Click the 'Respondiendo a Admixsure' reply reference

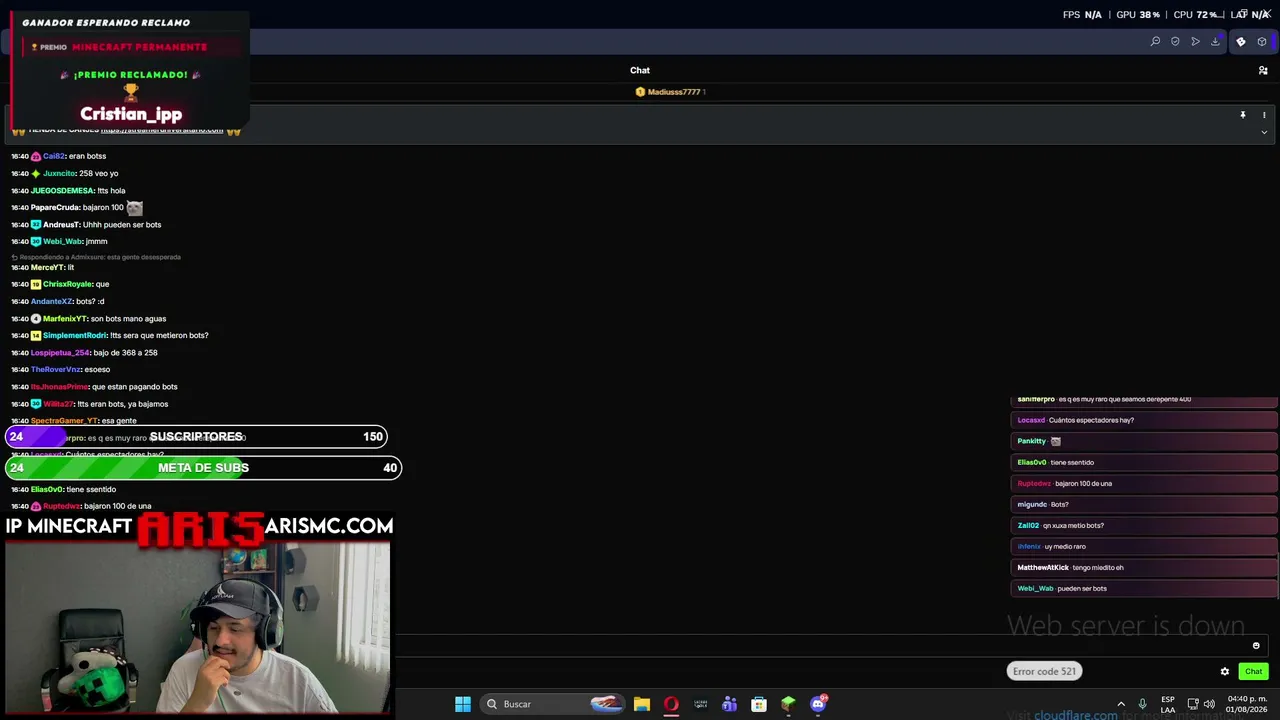pos(96,257)
